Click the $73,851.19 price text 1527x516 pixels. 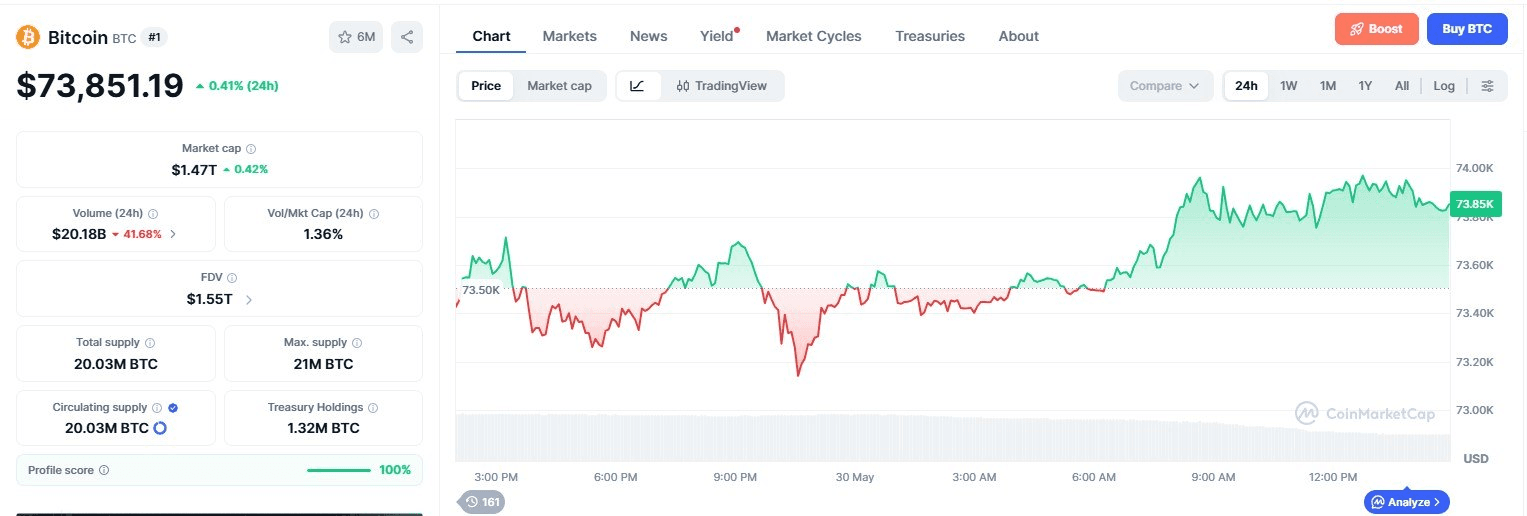[100, 86]
